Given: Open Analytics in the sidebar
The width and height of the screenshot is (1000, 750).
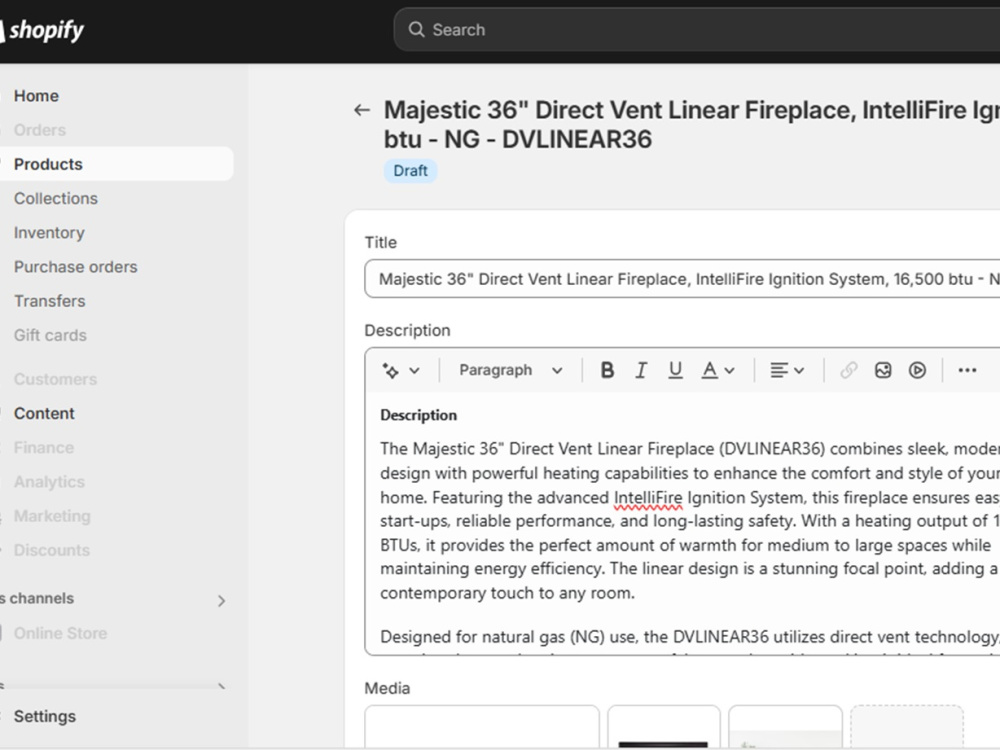Looking at the screenshot, I should pos(49,482).
